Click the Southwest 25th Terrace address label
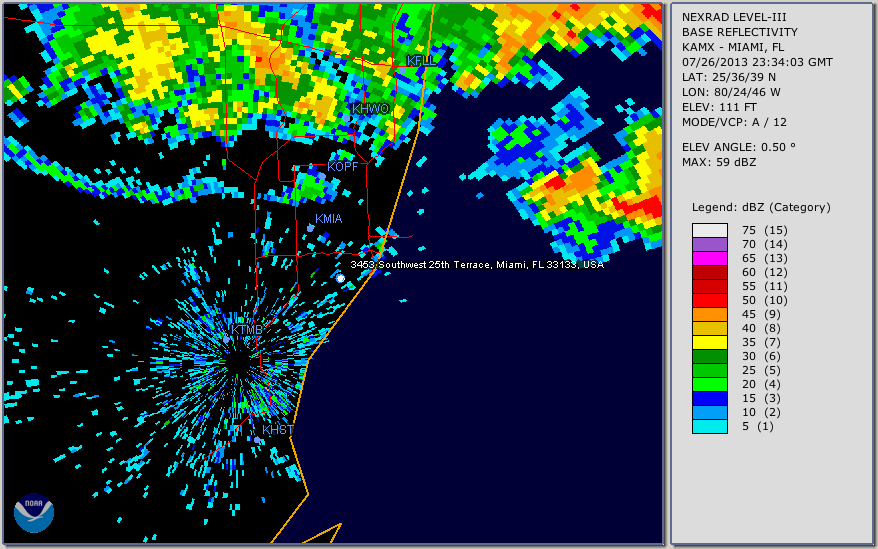The image size is (878, 549). (x=477, y=264)
